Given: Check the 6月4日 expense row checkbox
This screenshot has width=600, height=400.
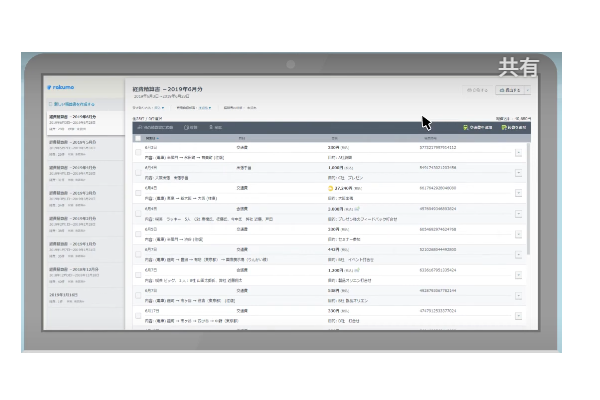Looking at the screenshot, I should (138, 192).
